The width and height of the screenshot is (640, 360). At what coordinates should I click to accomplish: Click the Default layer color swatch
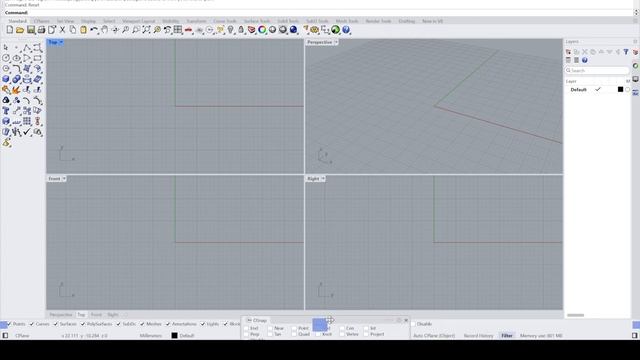click(x=620, y=89)
